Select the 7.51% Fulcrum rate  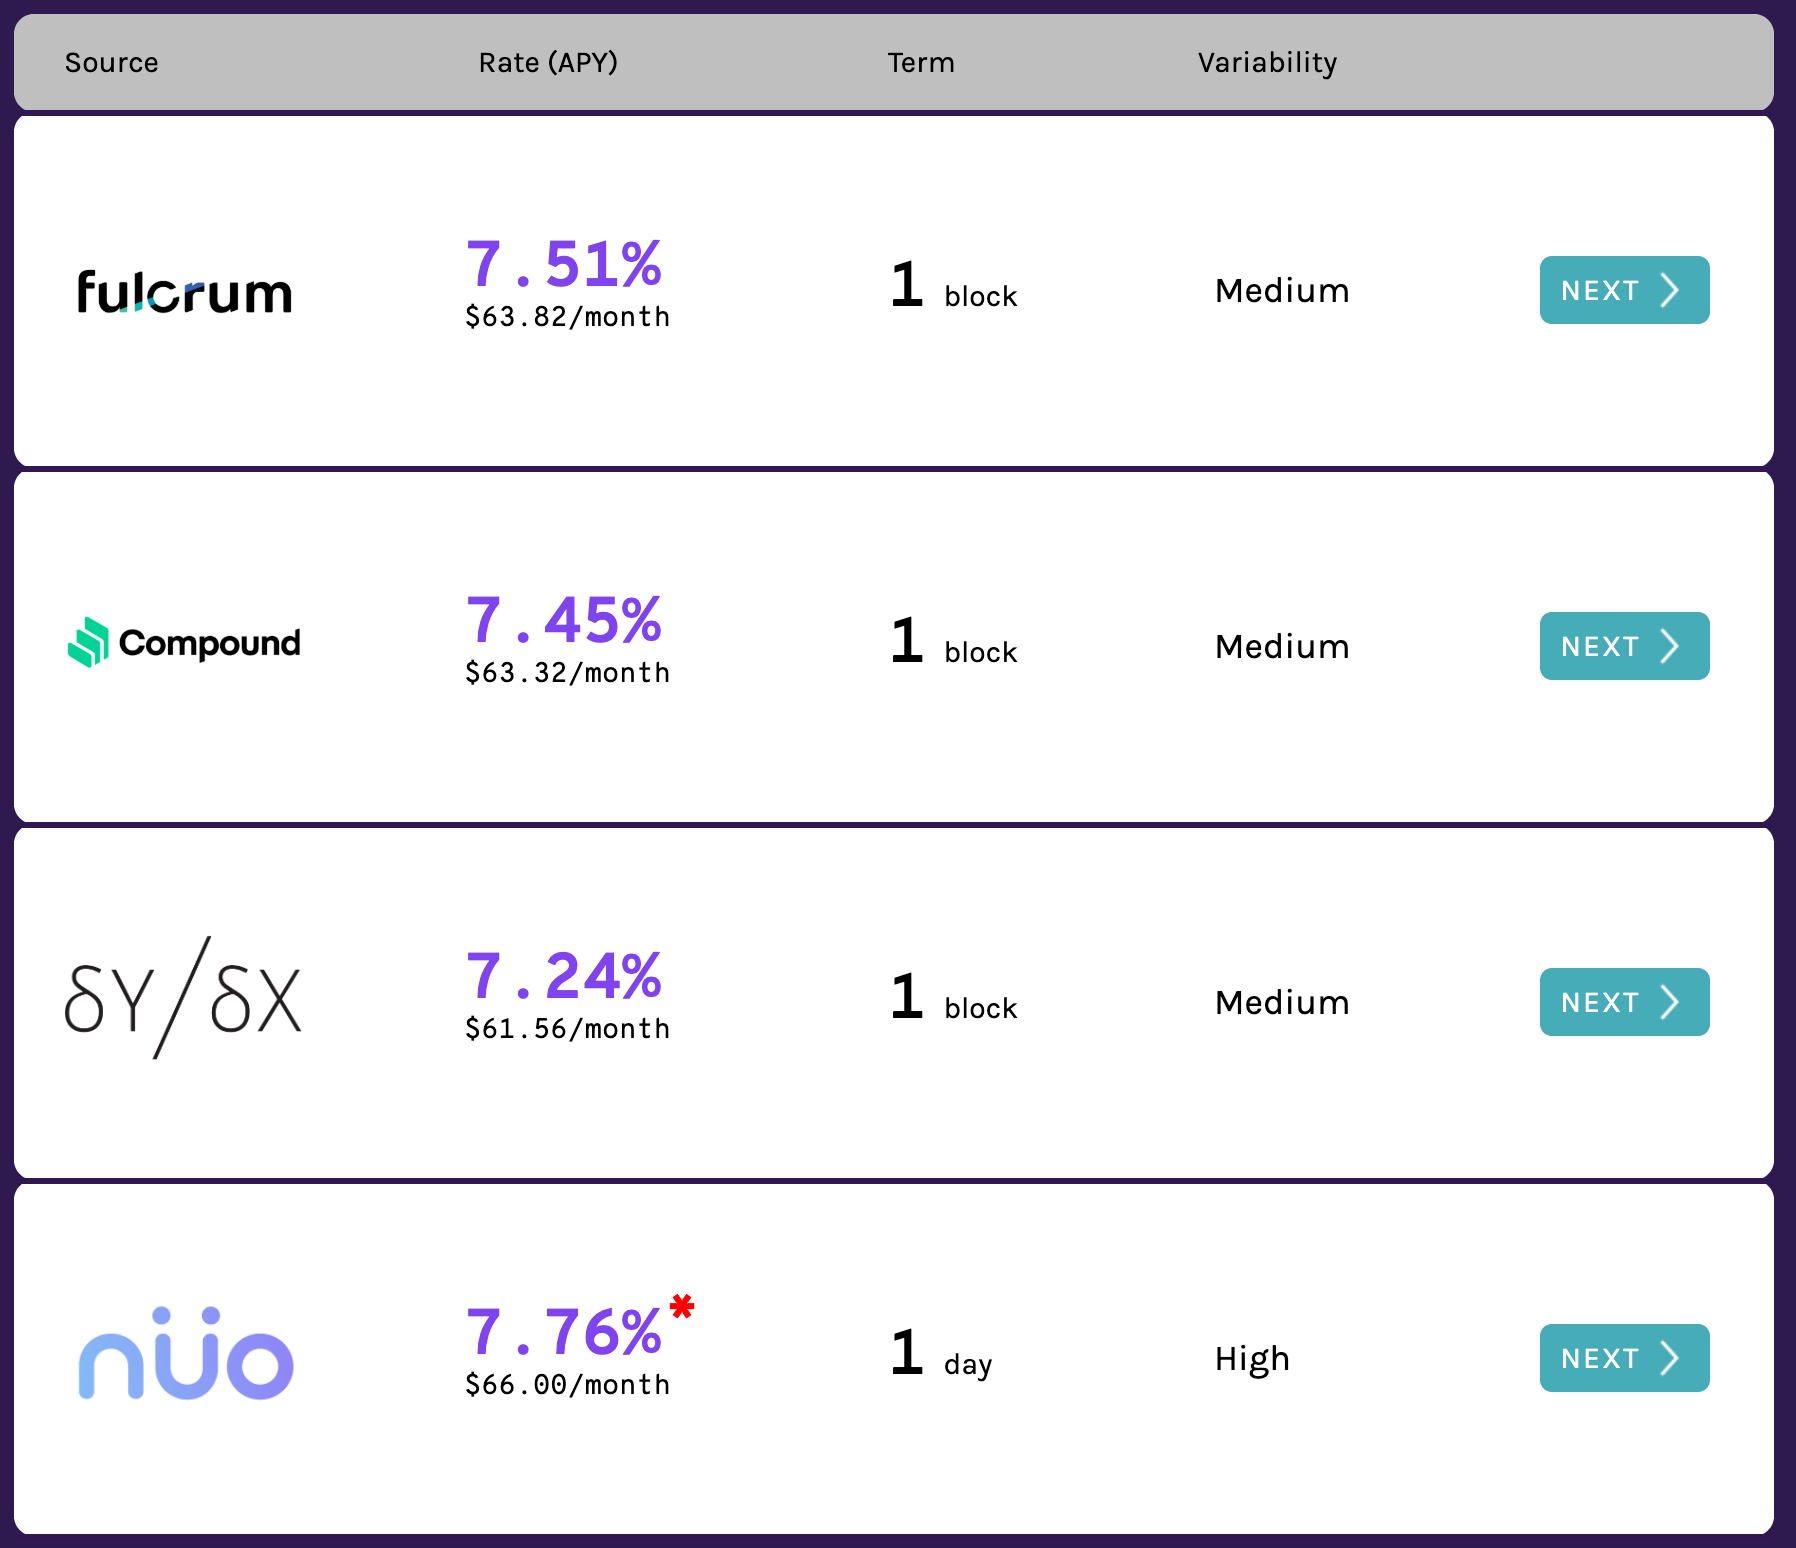pos(564,265)
